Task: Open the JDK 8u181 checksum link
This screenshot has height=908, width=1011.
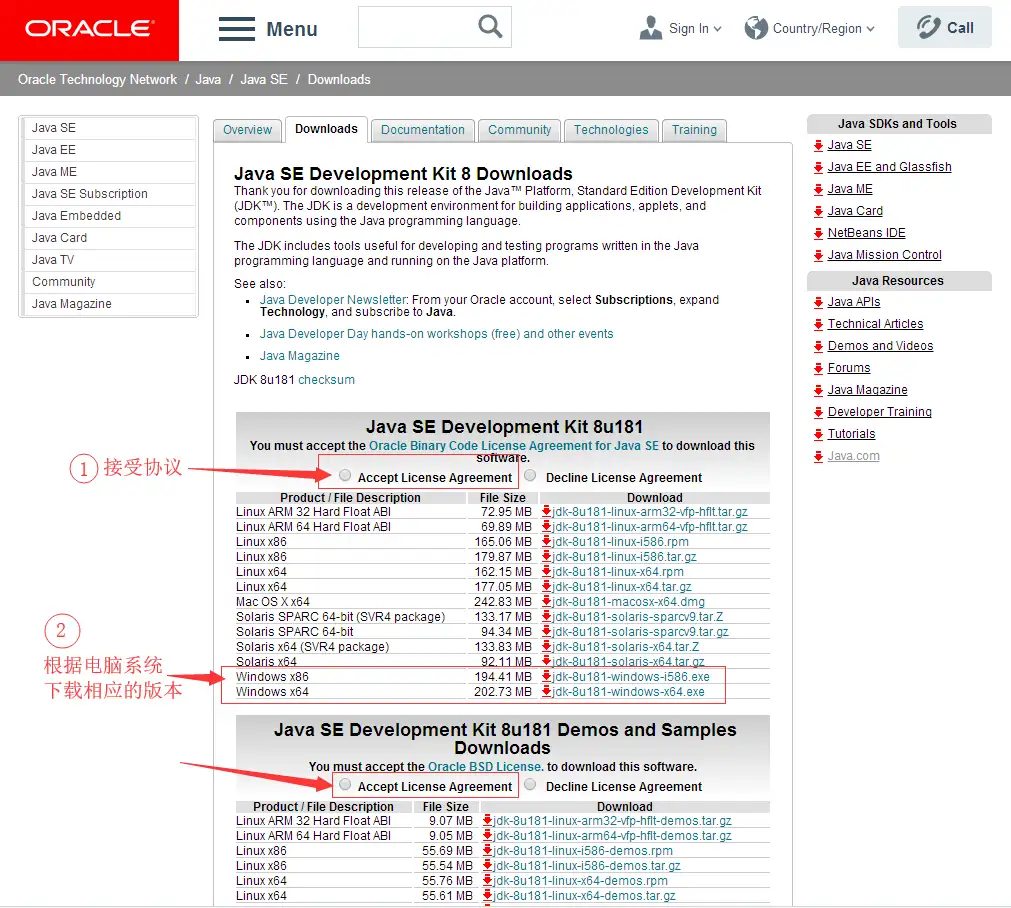Action: click(326, 380)
